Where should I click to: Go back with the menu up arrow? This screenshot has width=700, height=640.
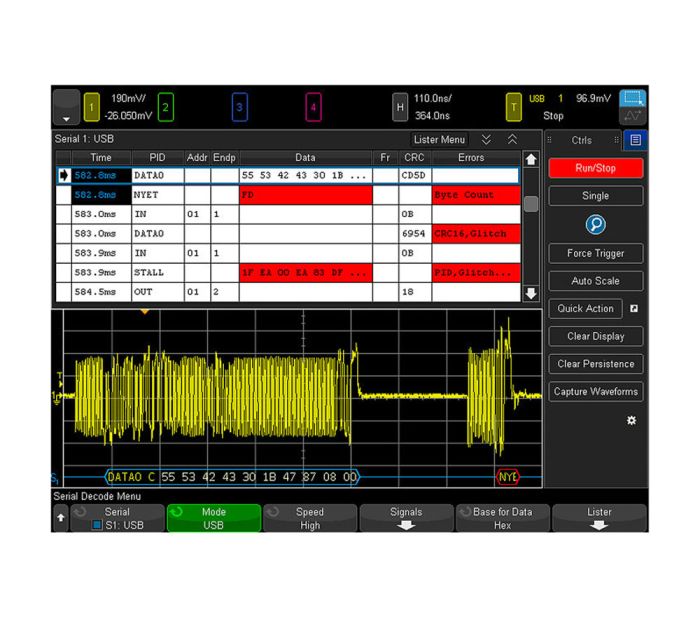tap(61, 518)
